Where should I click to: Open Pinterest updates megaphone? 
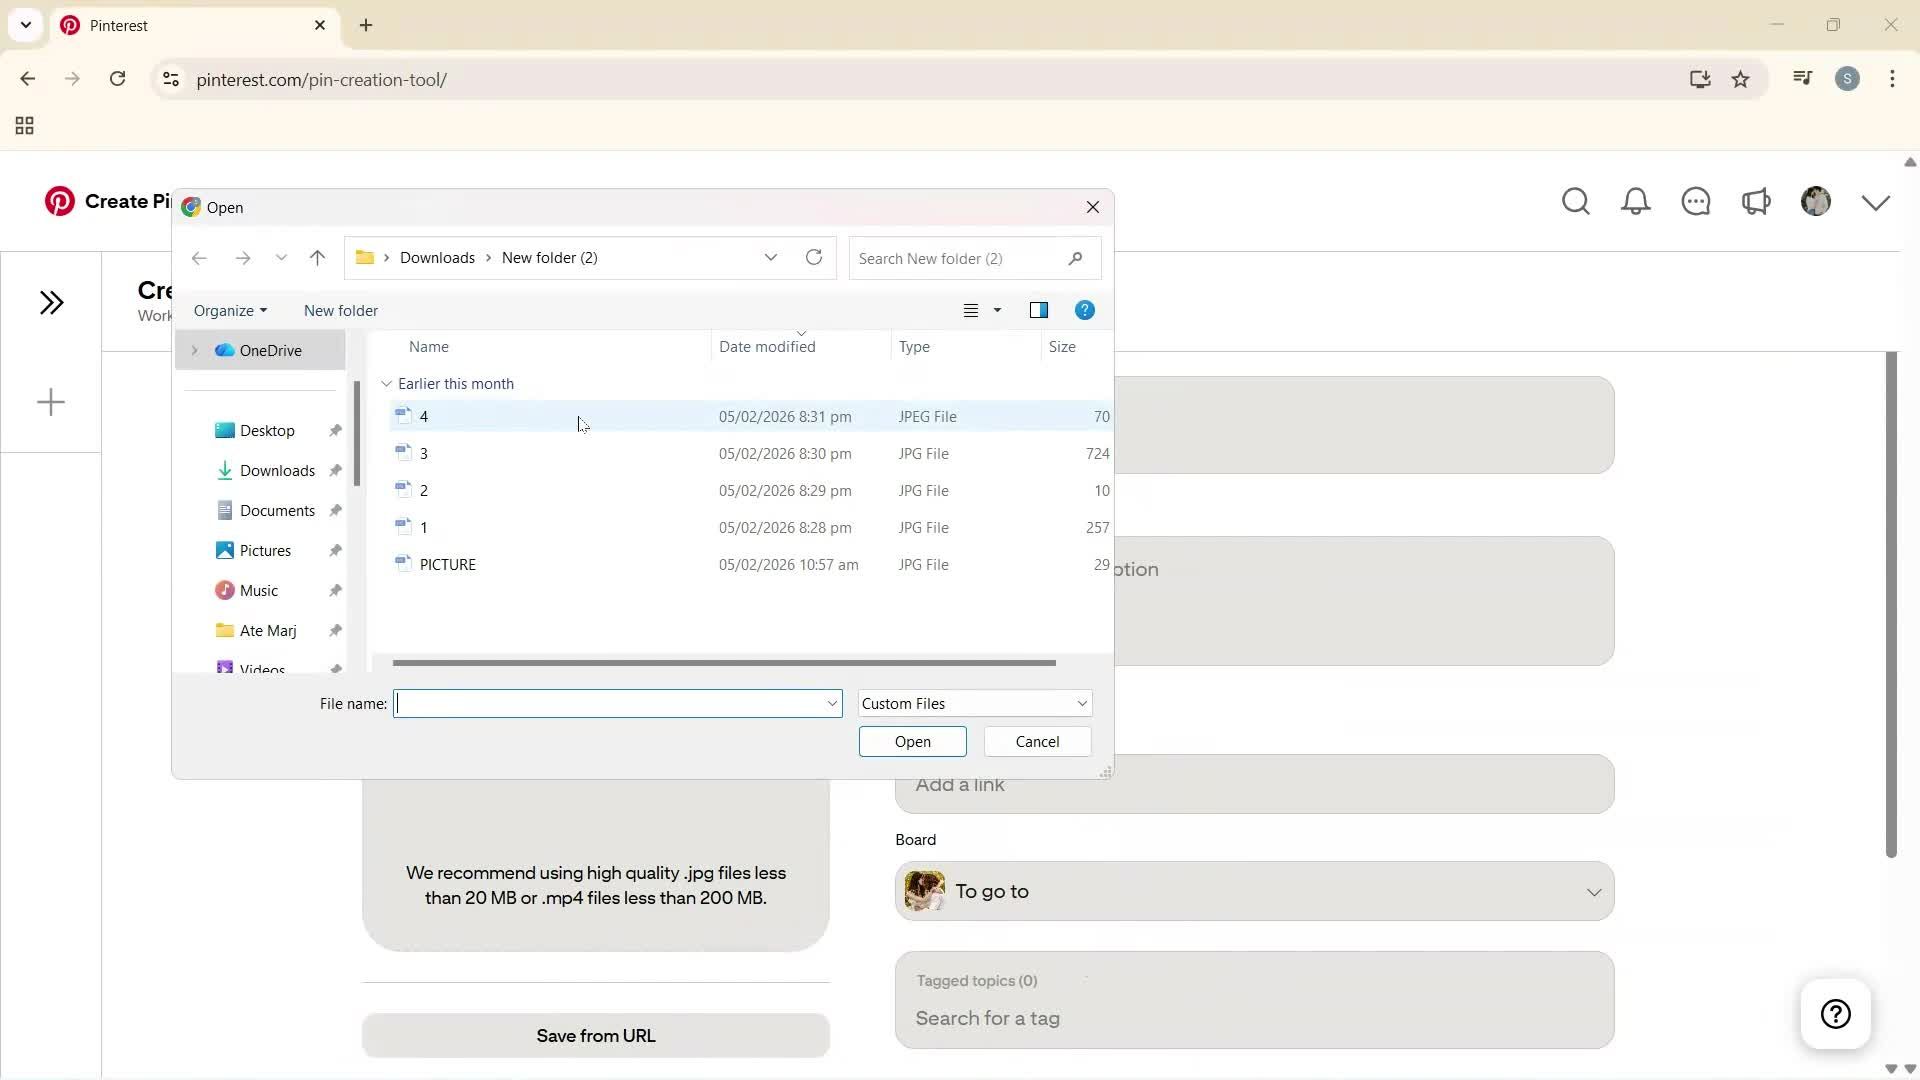click(1757, 201)
